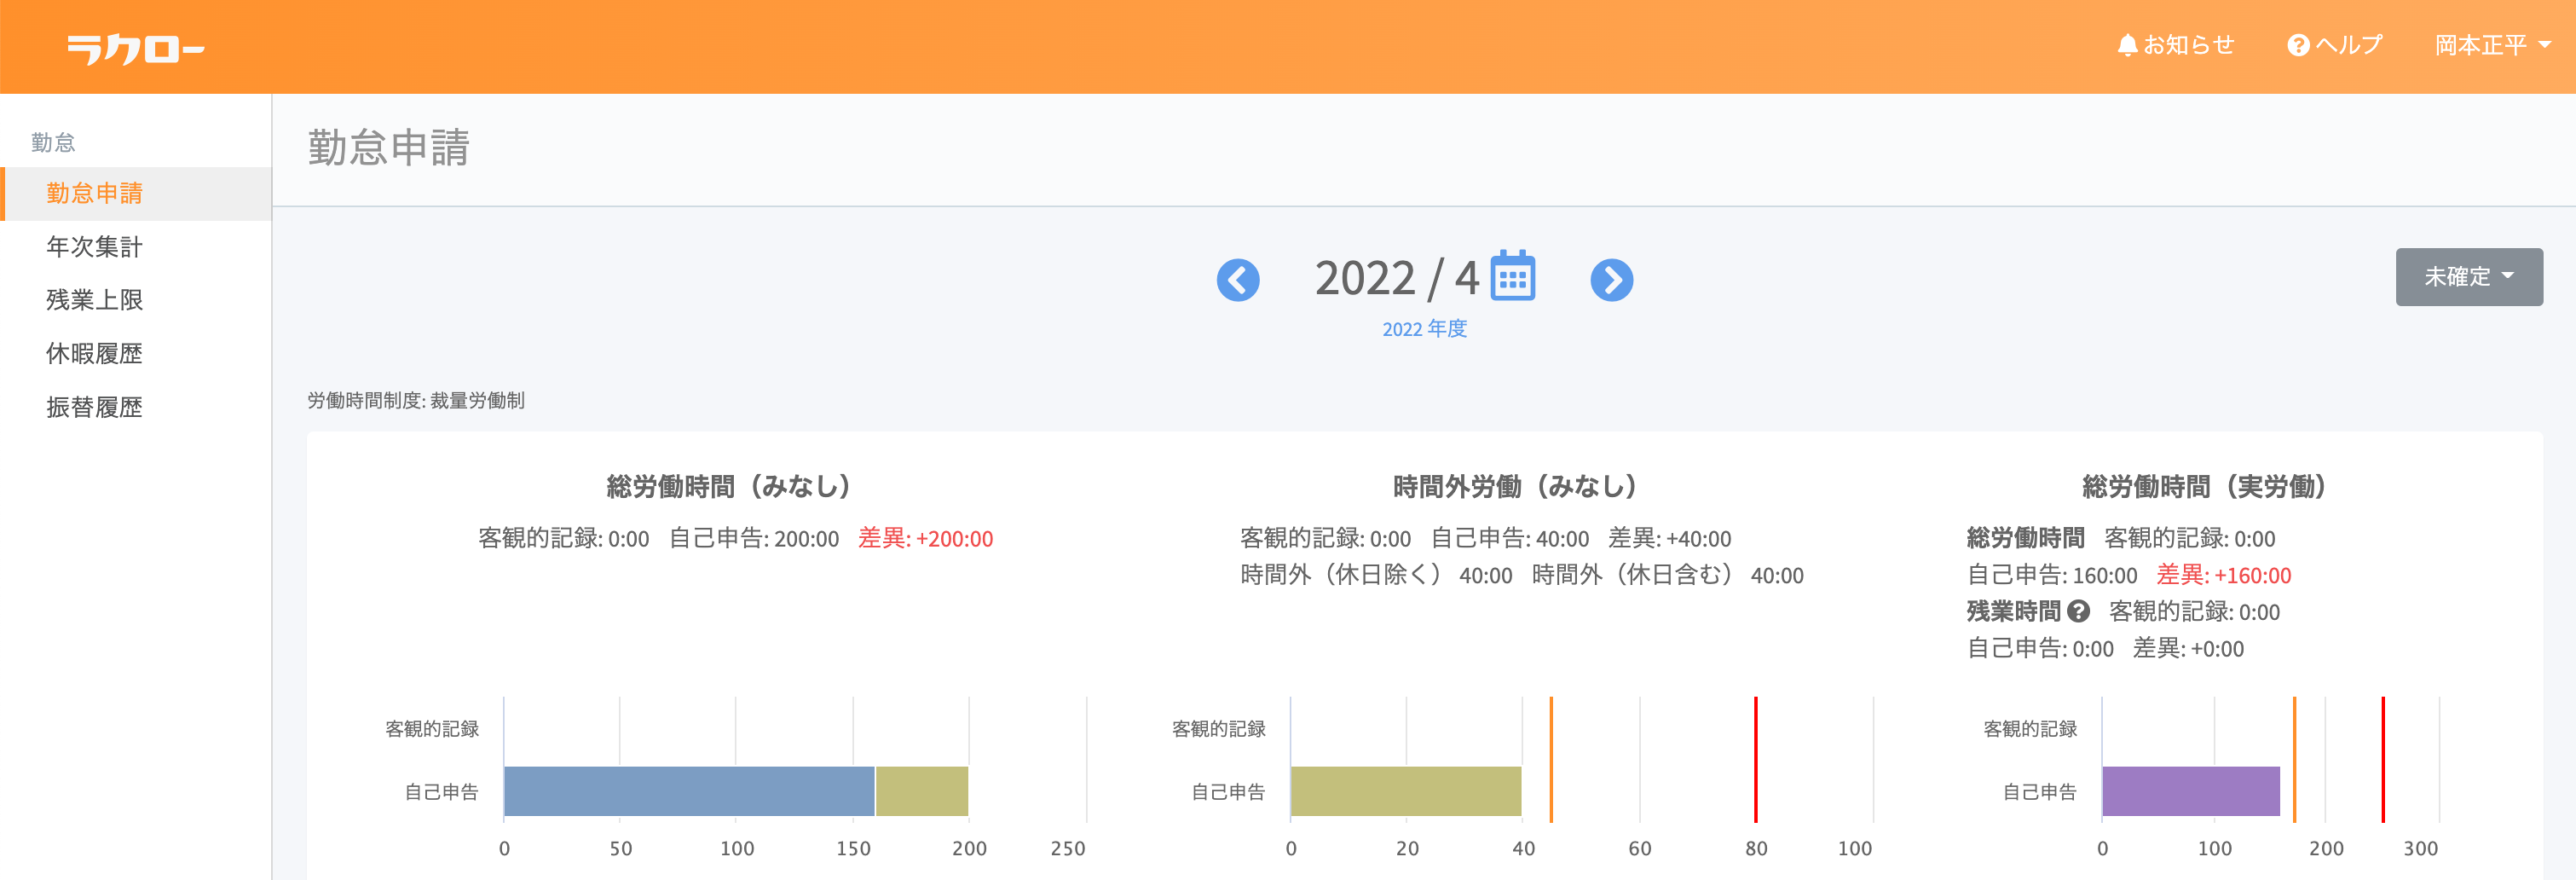Click the olive bar segment in 総労働時間（みなし）chart
Viewport: 2576px width, 880px height.
pos(922,791)
